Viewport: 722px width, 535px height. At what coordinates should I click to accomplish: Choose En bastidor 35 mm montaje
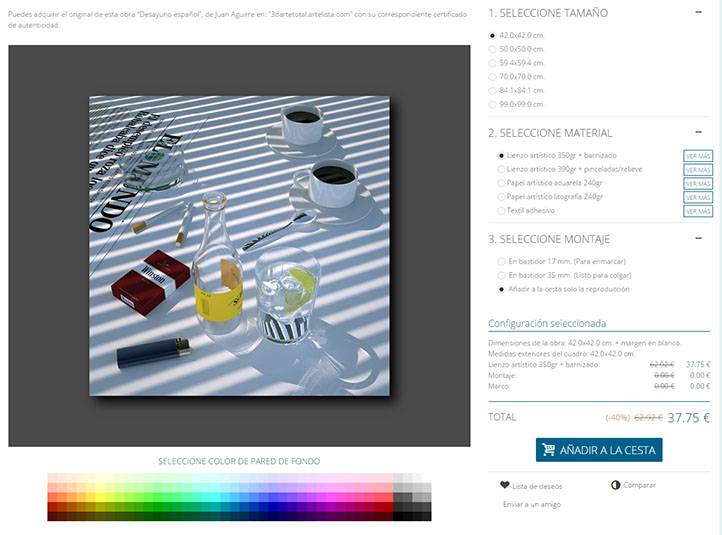[501, 275]
